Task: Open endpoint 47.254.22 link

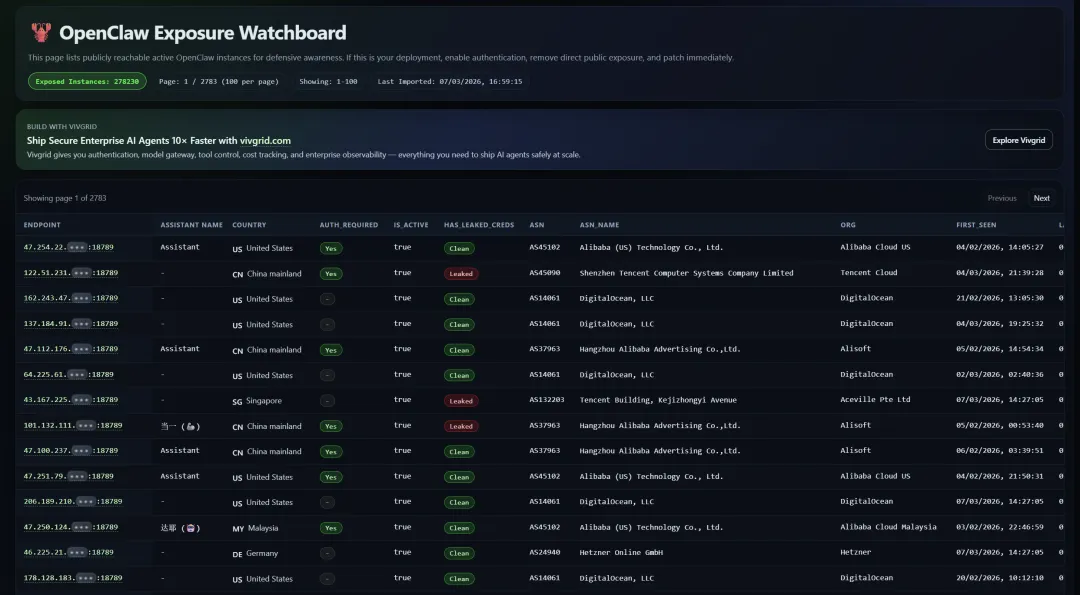Action: coord(68,247)
